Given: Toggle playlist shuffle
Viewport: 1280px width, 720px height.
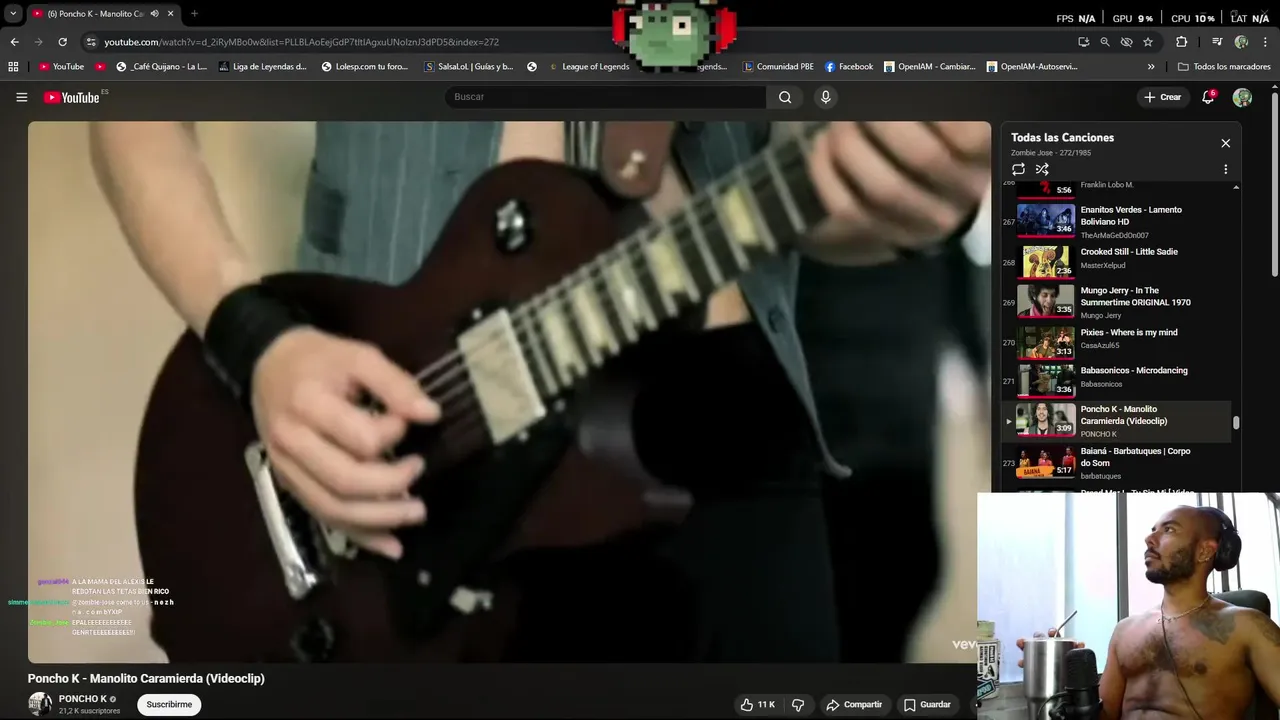Looking at the screenshot, I should pyautogui.click(x=1042, y=170).
